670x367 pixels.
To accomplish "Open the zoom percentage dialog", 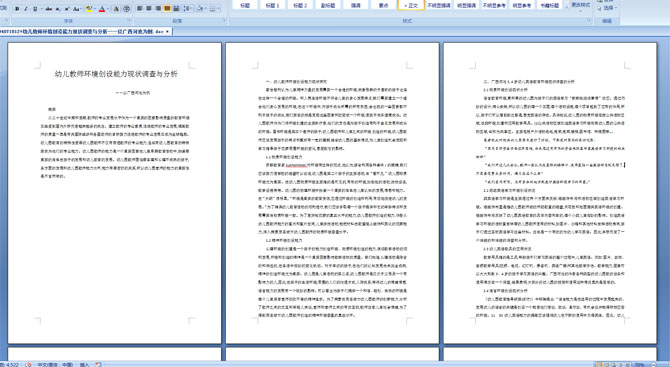I will point(640,365).
